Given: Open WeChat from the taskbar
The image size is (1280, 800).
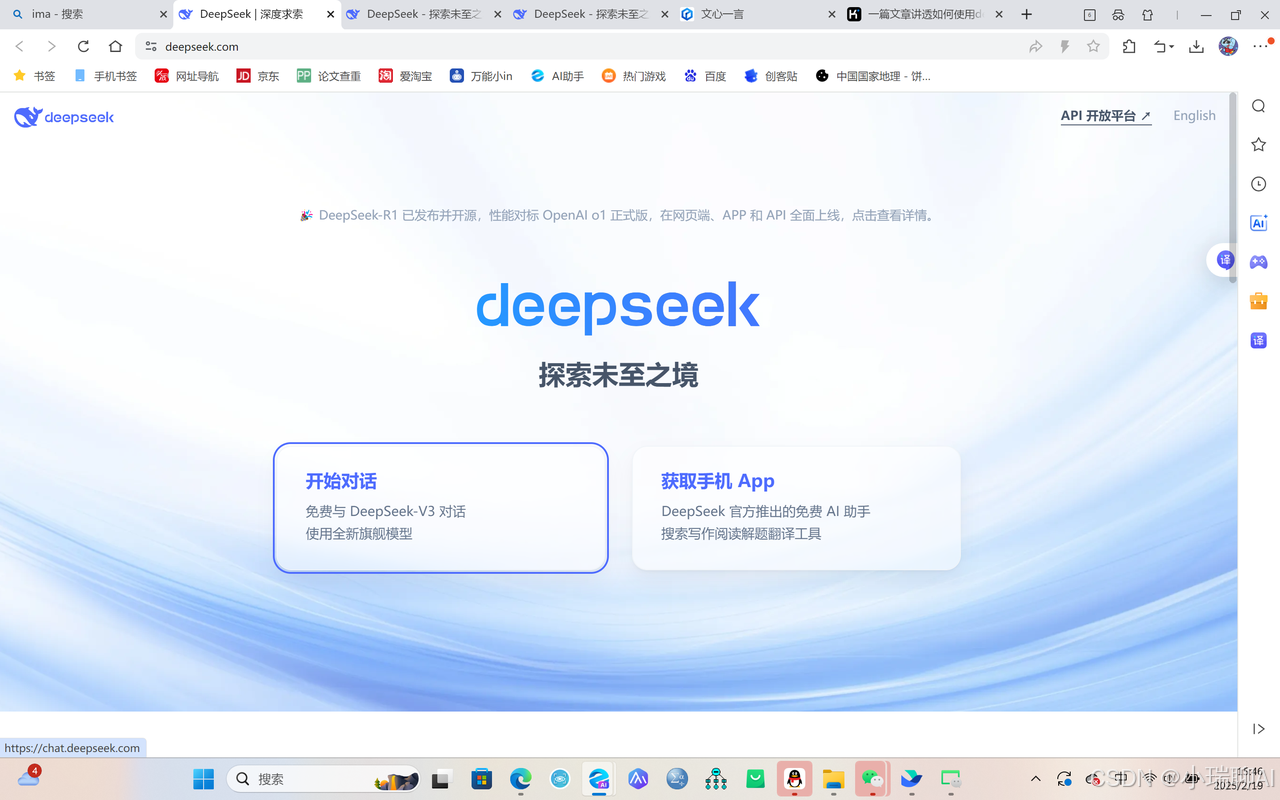Looking at the screenshot, I should coord(873,779).
